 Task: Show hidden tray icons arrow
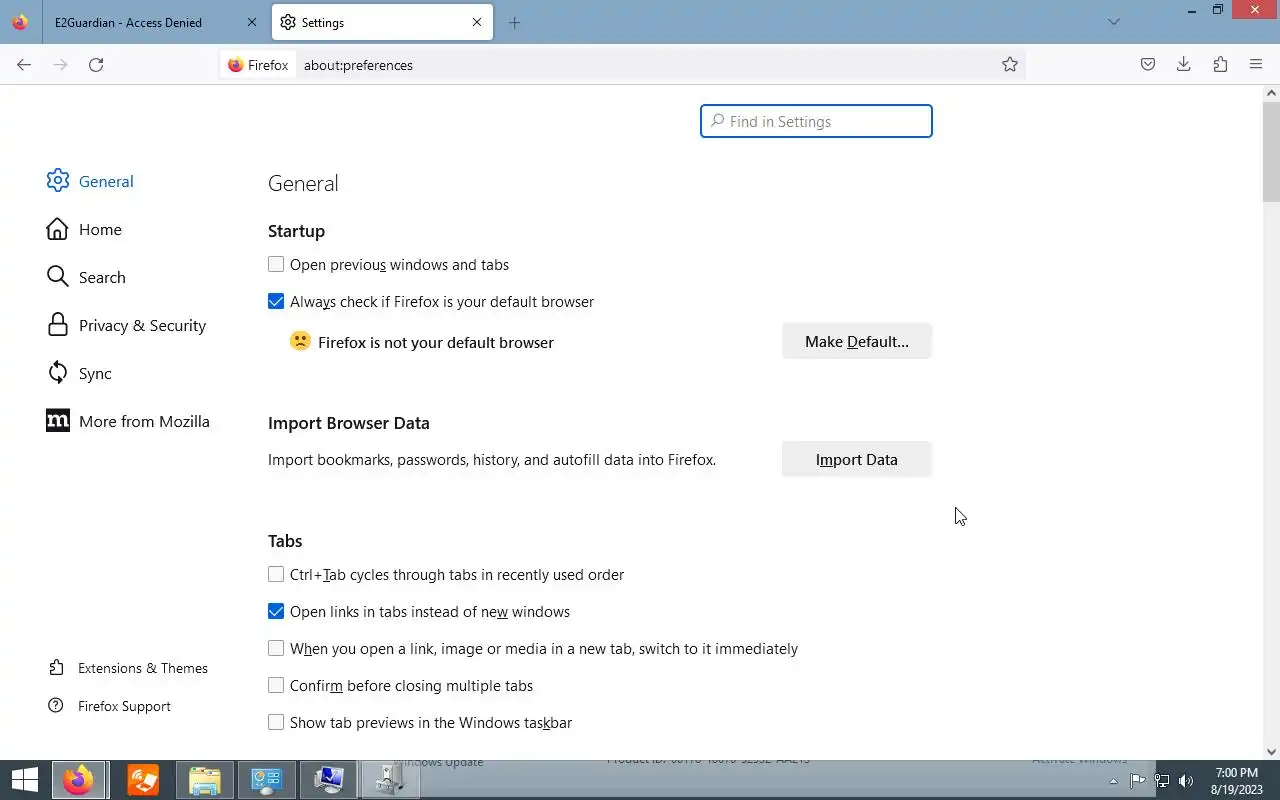(1113, 781)
